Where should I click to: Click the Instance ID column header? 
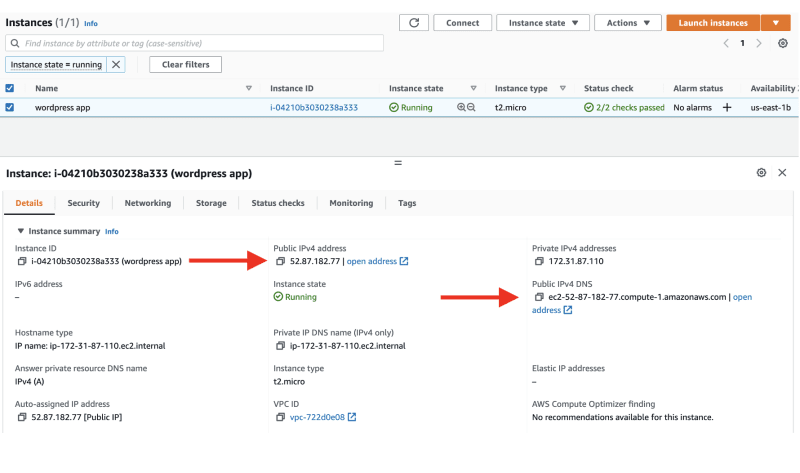coord(292,88)
